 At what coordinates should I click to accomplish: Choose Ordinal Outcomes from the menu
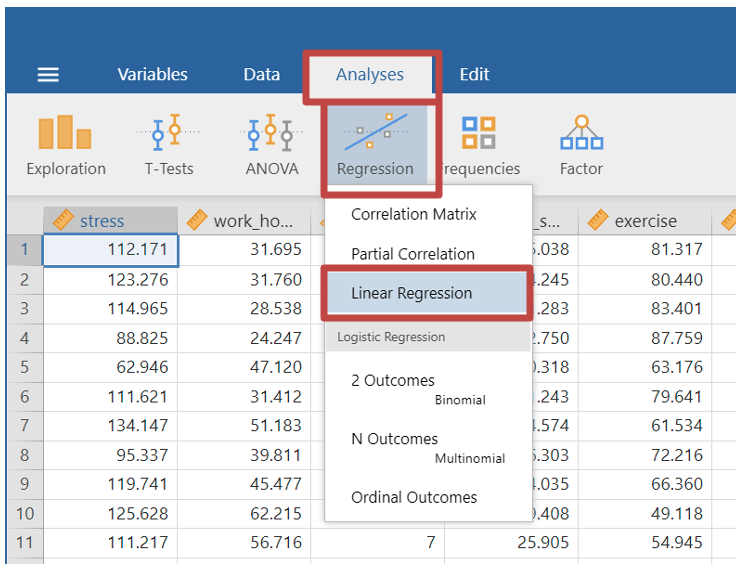tap(414, 498)
